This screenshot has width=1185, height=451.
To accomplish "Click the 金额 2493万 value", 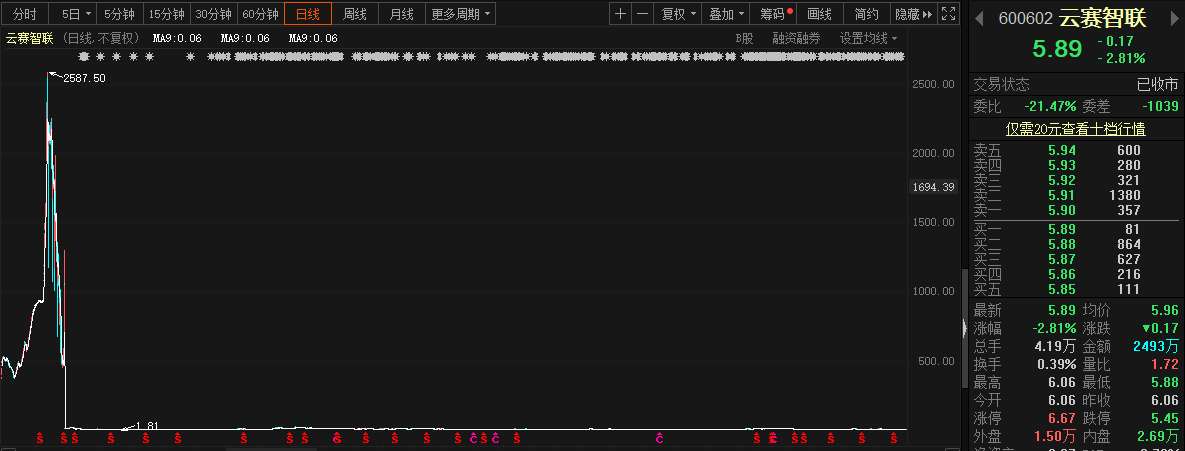I will [x=1156, y=346].
